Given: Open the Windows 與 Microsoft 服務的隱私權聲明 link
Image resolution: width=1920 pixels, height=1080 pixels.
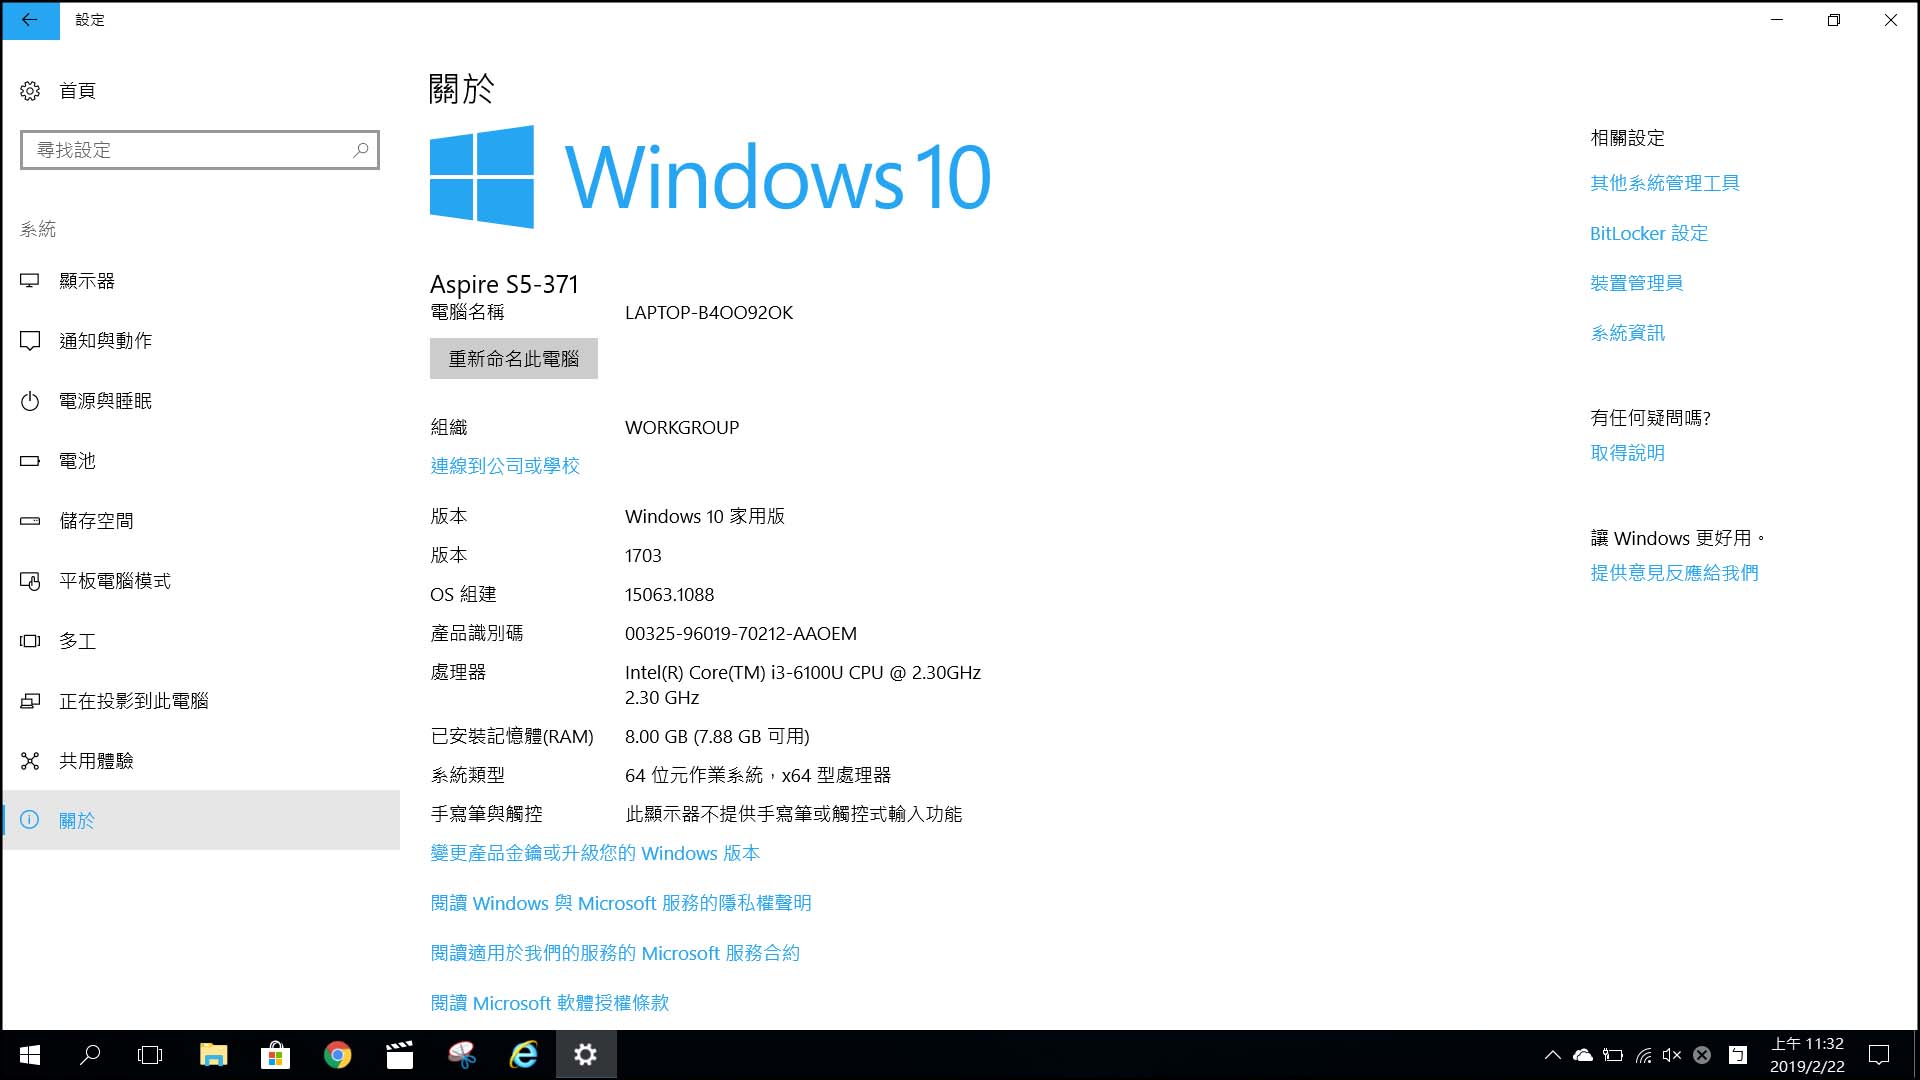Looking at the screenshot, I should [x=621, y=903].
